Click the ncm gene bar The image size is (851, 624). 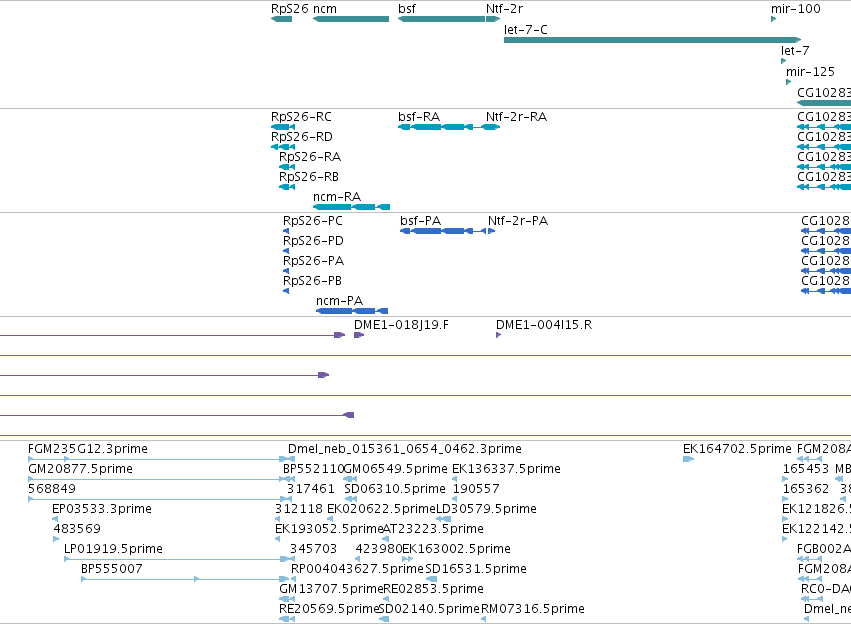[x=351, y=19]
